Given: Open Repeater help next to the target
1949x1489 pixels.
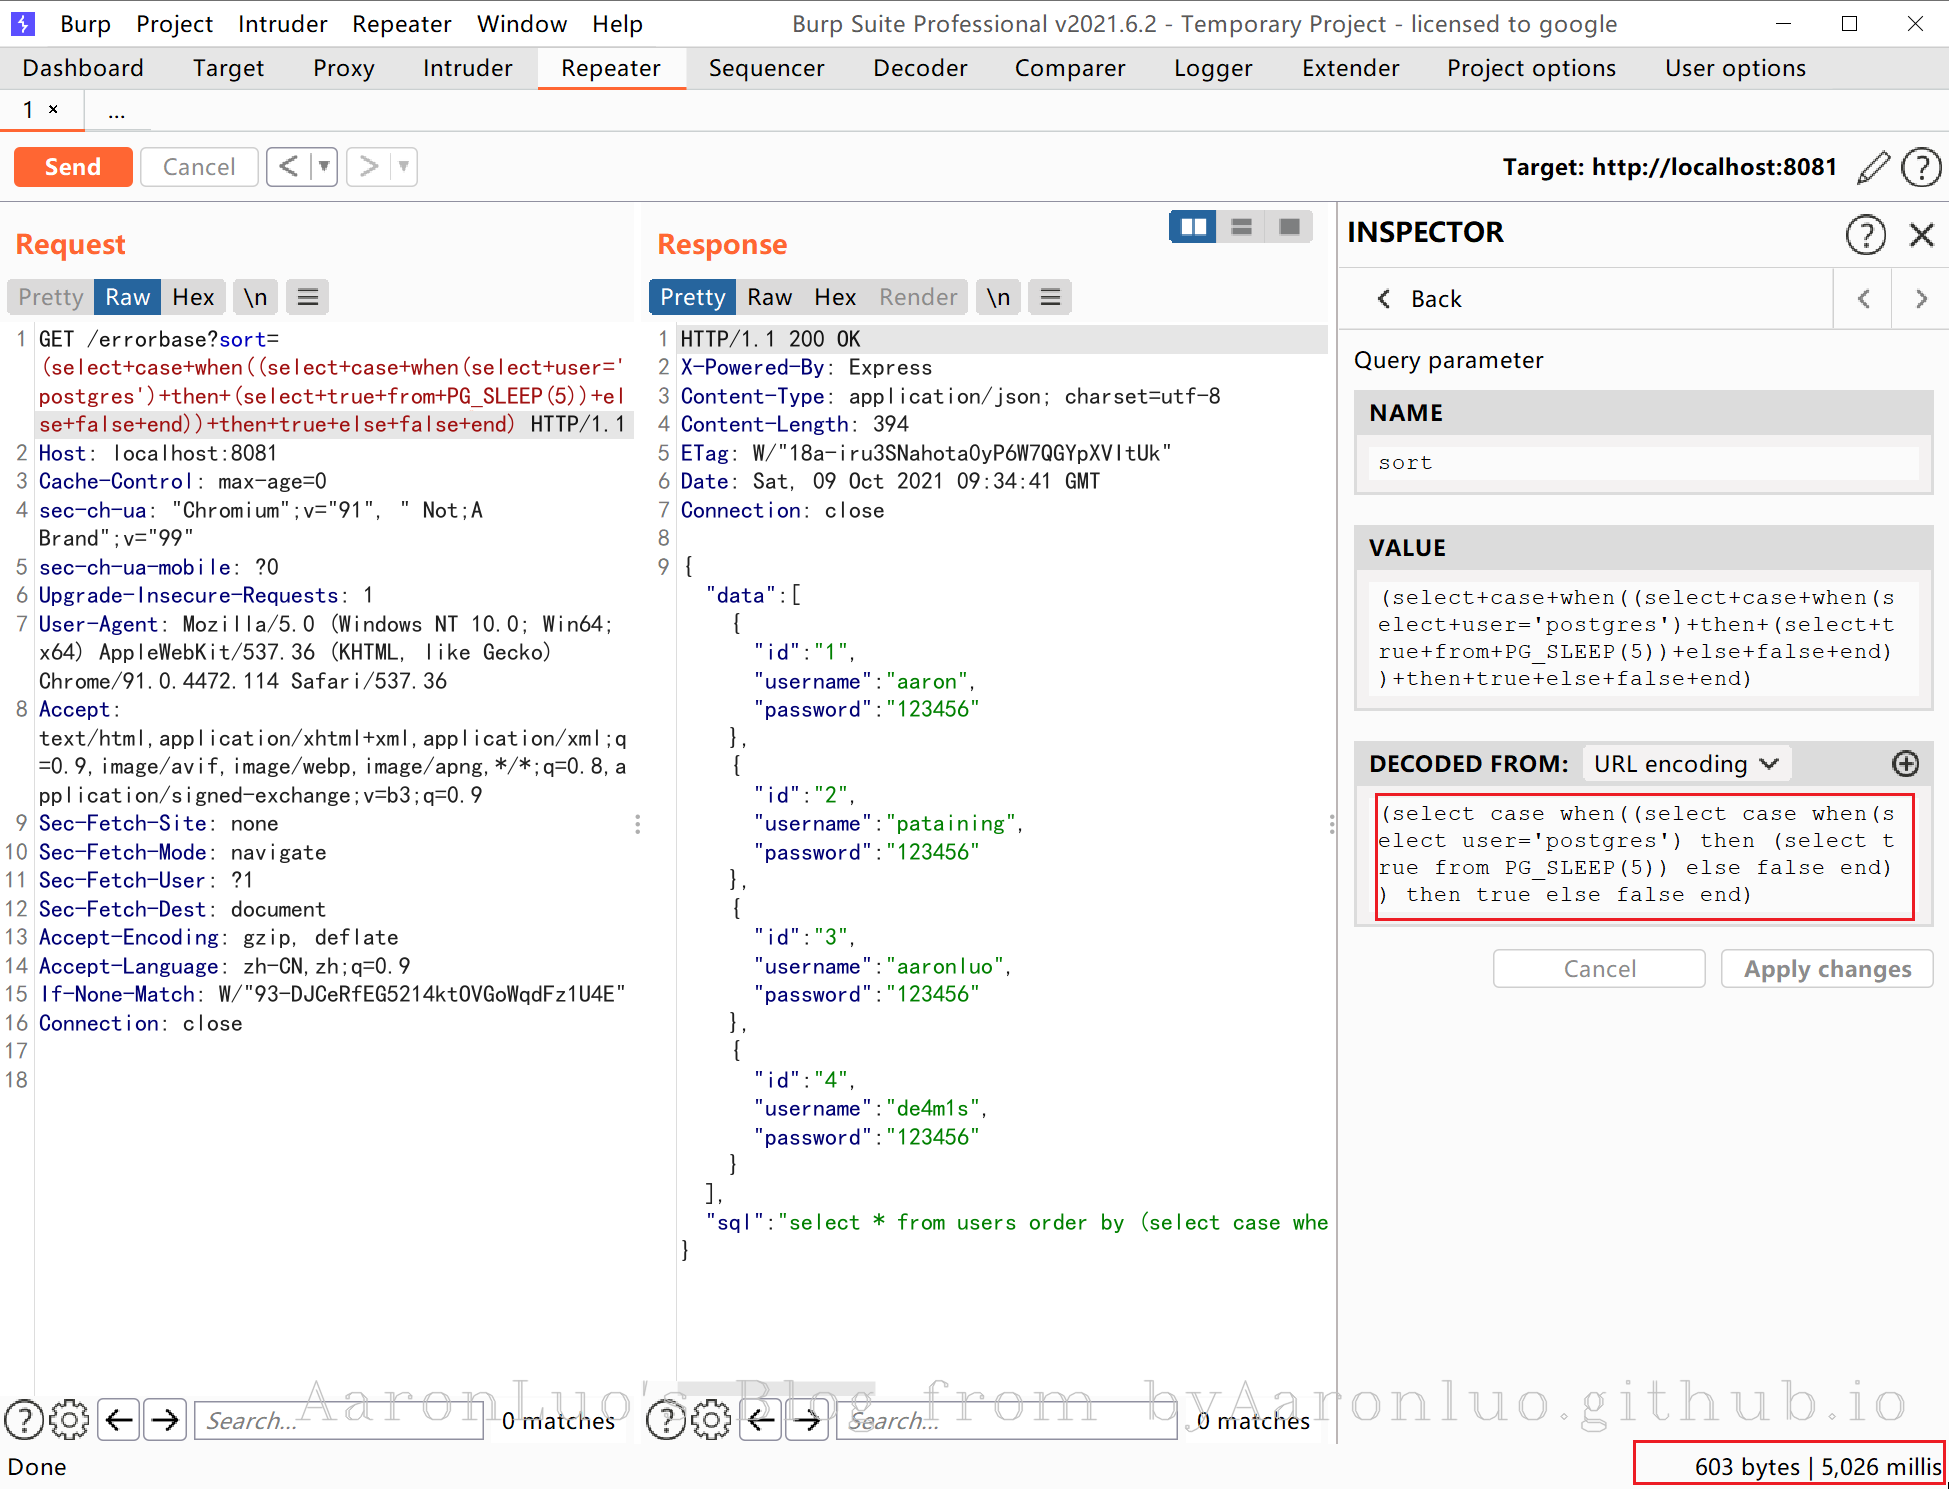Looking at the screenshot, I should [x=1920, y=167].
